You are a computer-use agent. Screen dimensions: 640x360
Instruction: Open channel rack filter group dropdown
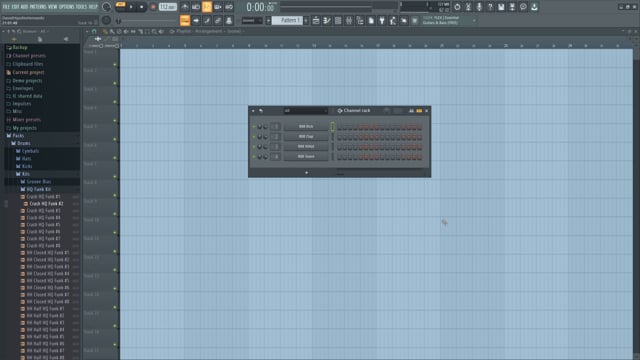306,111
